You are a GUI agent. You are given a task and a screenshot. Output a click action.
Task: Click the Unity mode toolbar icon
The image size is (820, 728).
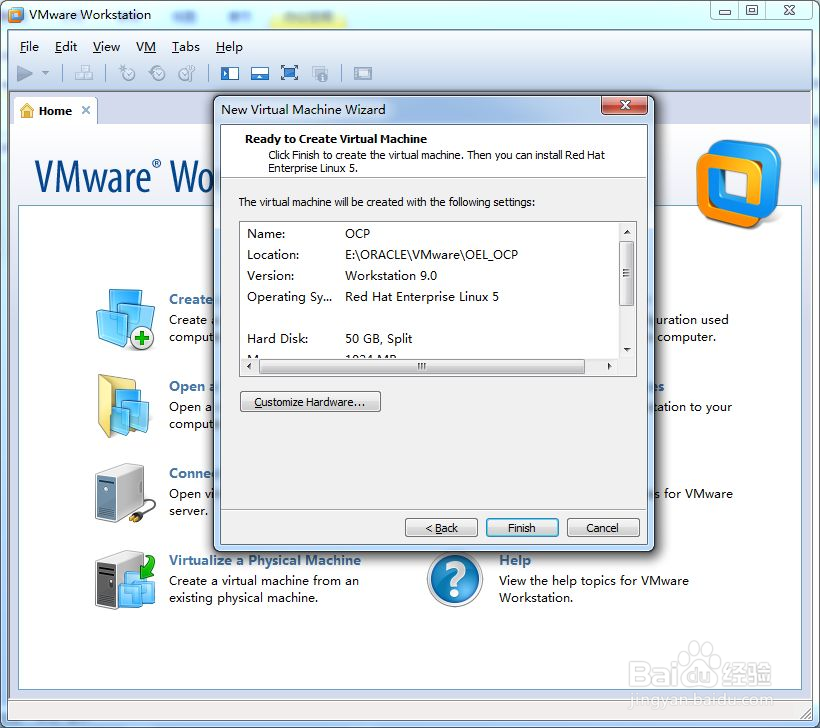(x=320, y=74)
